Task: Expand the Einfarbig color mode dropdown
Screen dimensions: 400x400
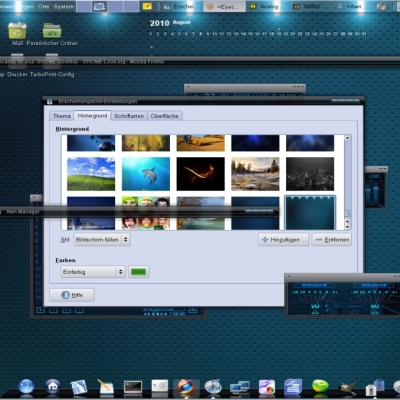Action: (93, 272)
